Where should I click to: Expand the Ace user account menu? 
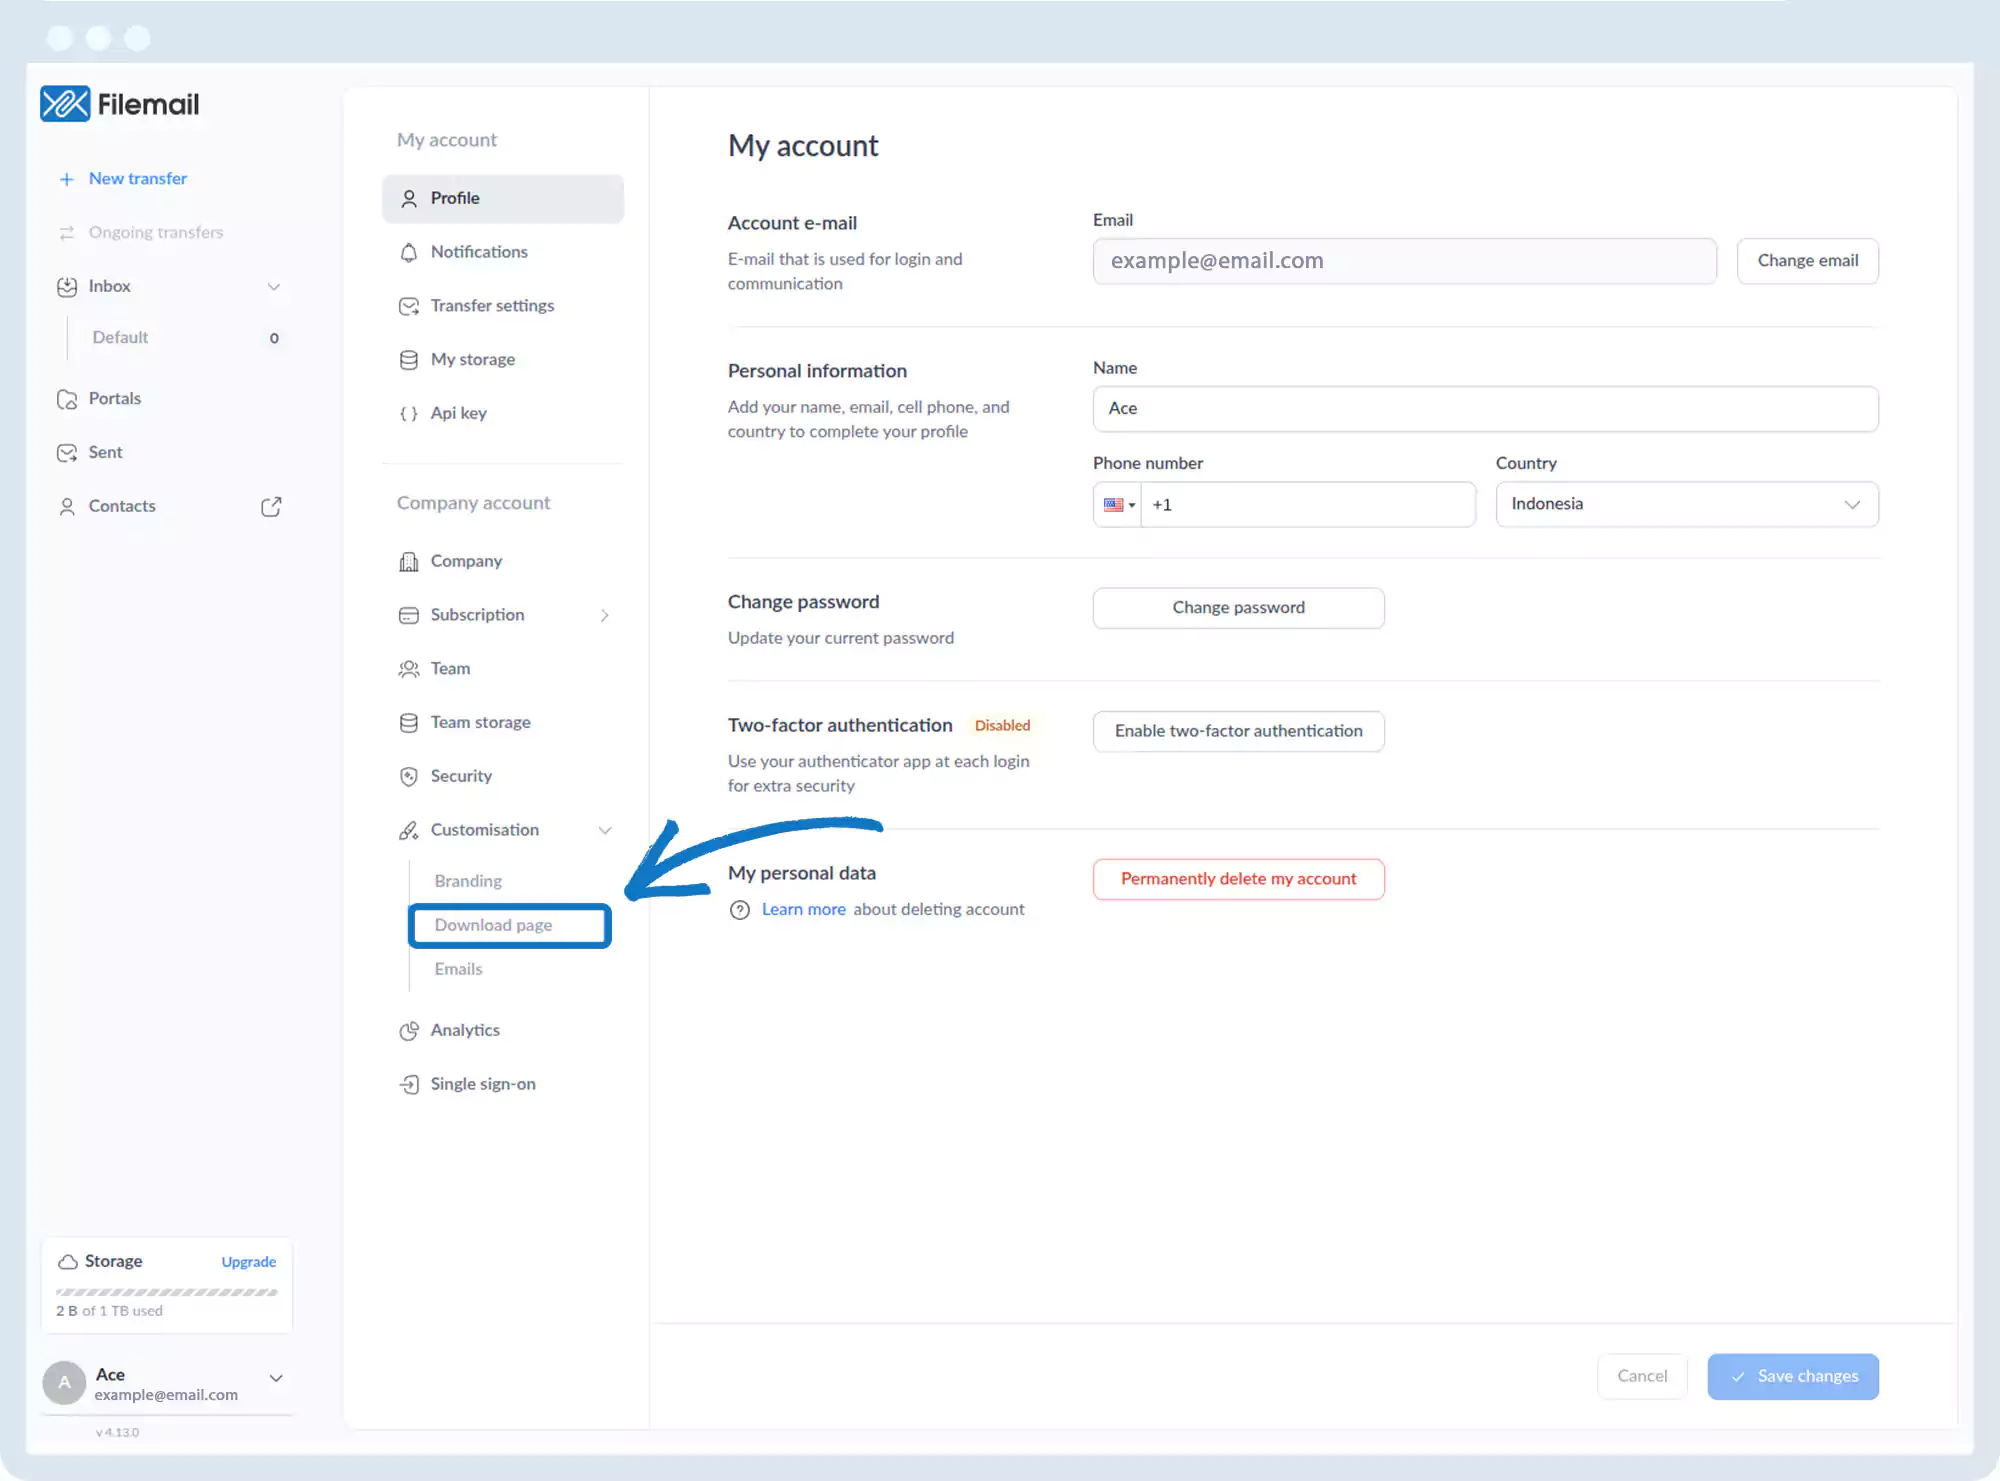click(276, 1379)
